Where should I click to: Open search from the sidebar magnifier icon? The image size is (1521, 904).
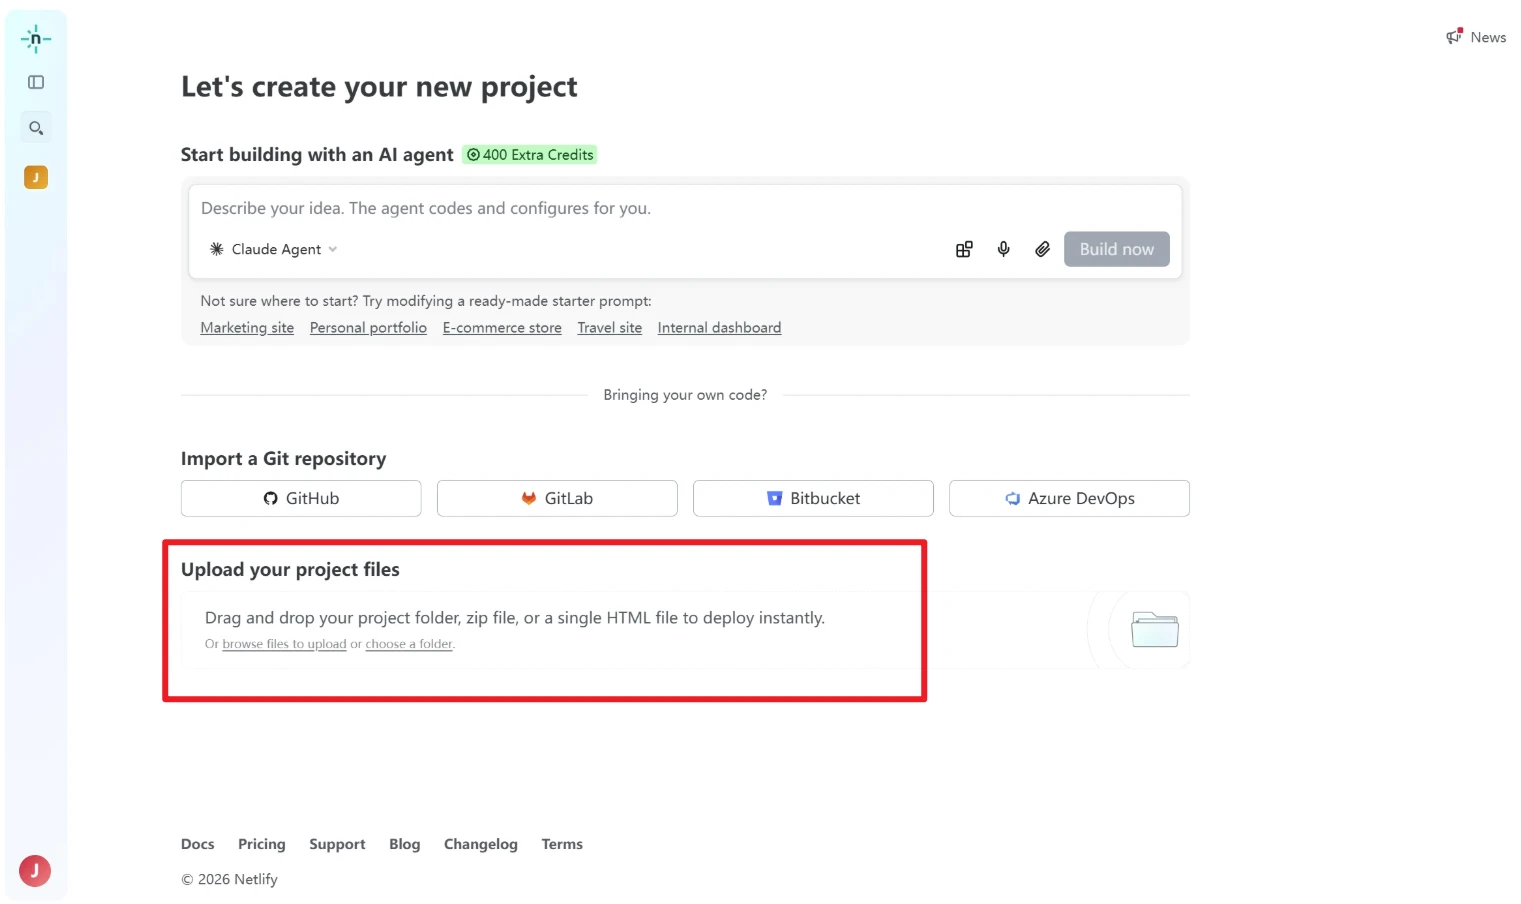[x=35, y=127]
